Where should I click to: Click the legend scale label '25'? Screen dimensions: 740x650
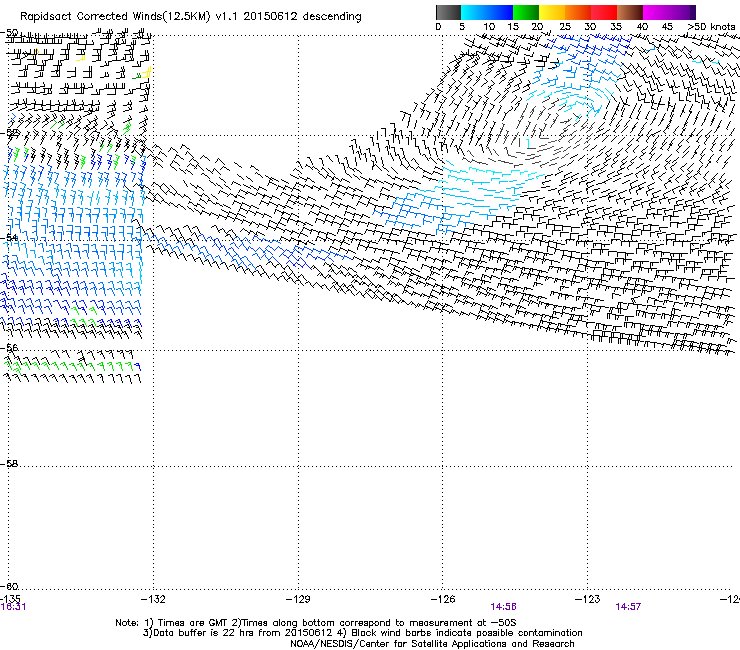565,27
